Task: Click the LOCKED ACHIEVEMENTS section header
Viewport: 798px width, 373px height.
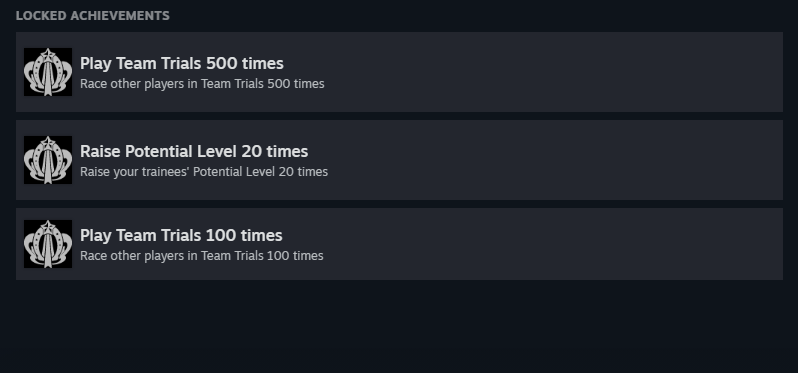Action: [x=93, y=16]
